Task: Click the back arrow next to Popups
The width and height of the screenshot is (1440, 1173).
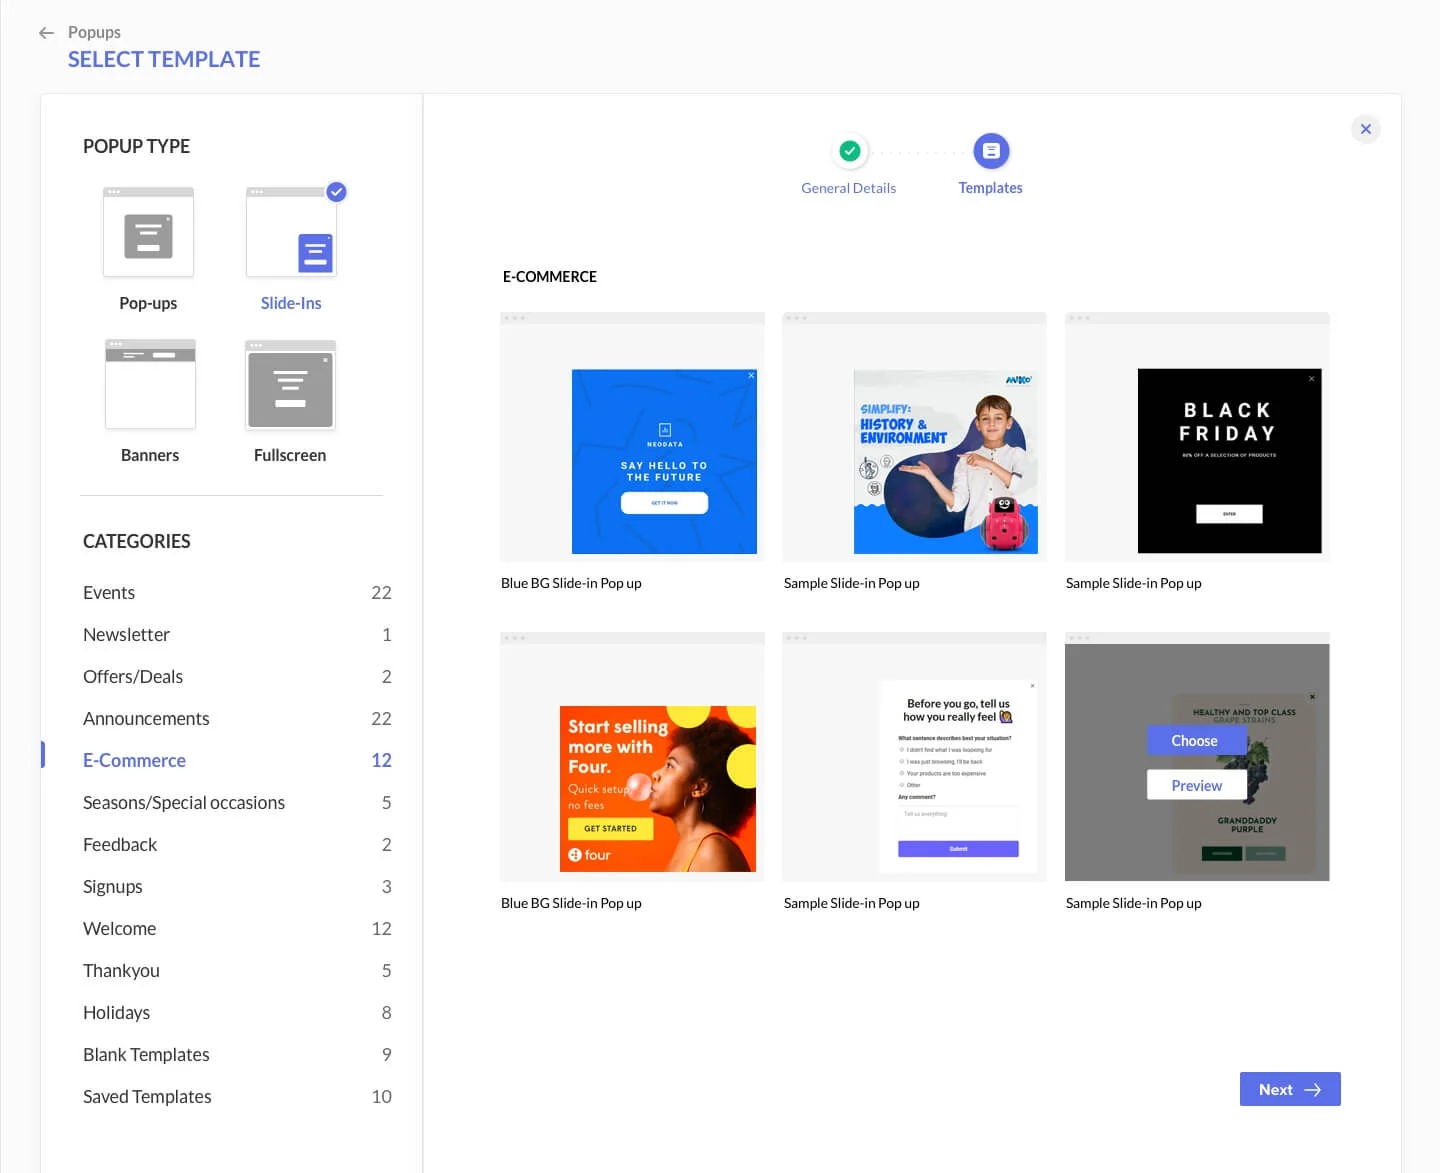Action: coord(46,32)
